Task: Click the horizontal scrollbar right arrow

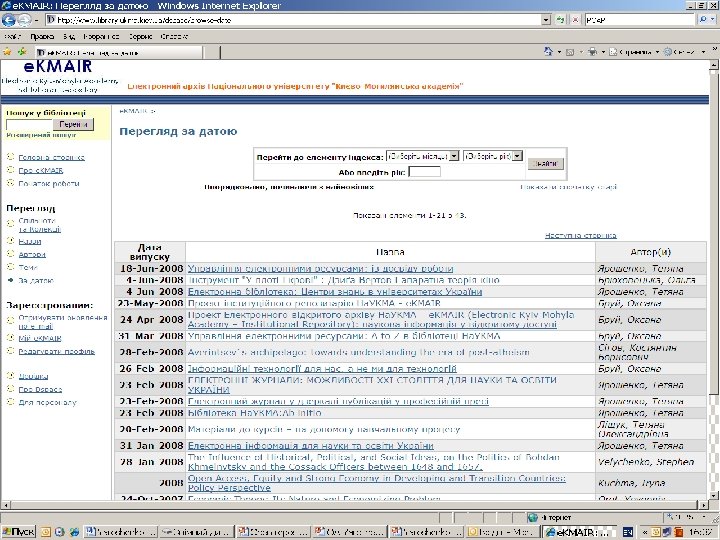Action: point(705,505)
